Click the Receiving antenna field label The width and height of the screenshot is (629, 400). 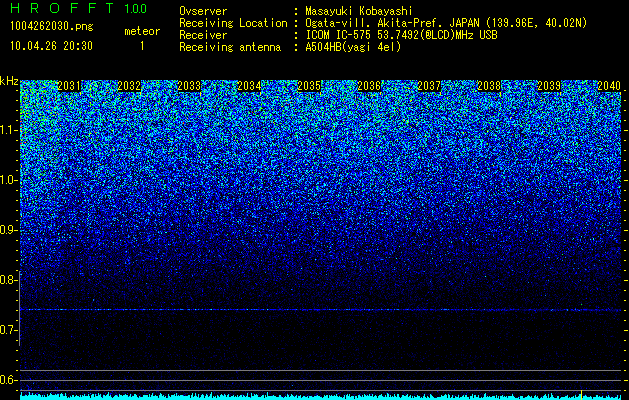[x=230, y=47]
